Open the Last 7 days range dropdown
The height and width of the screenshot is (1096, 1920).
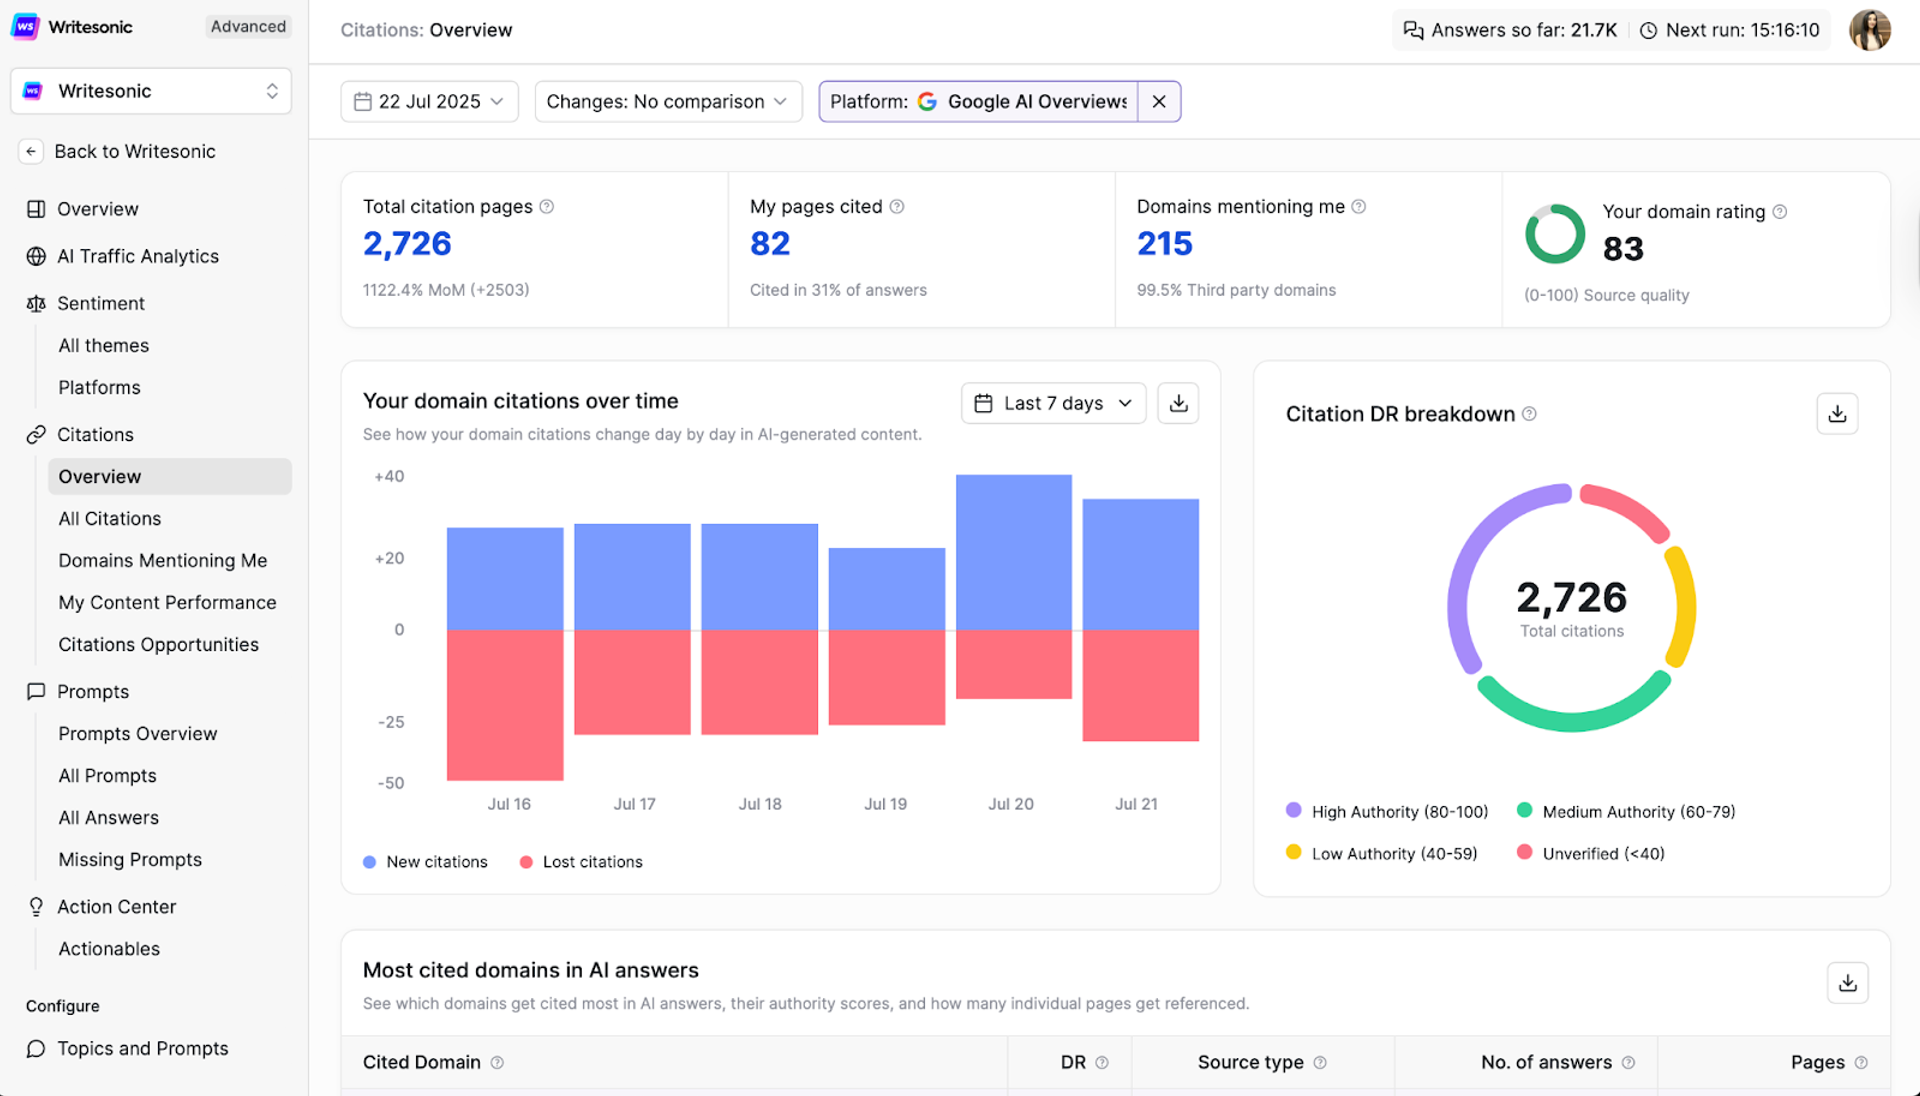click(x=1053, y=403)
